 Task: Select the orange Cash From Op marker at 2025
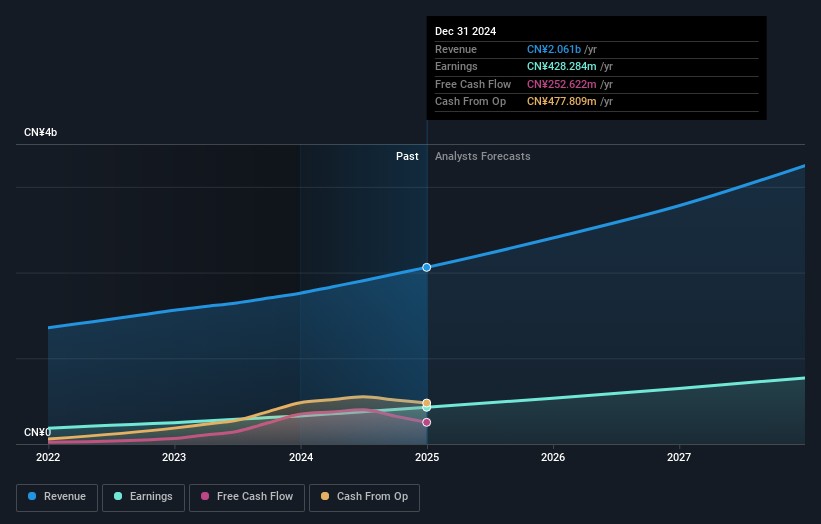427,403
